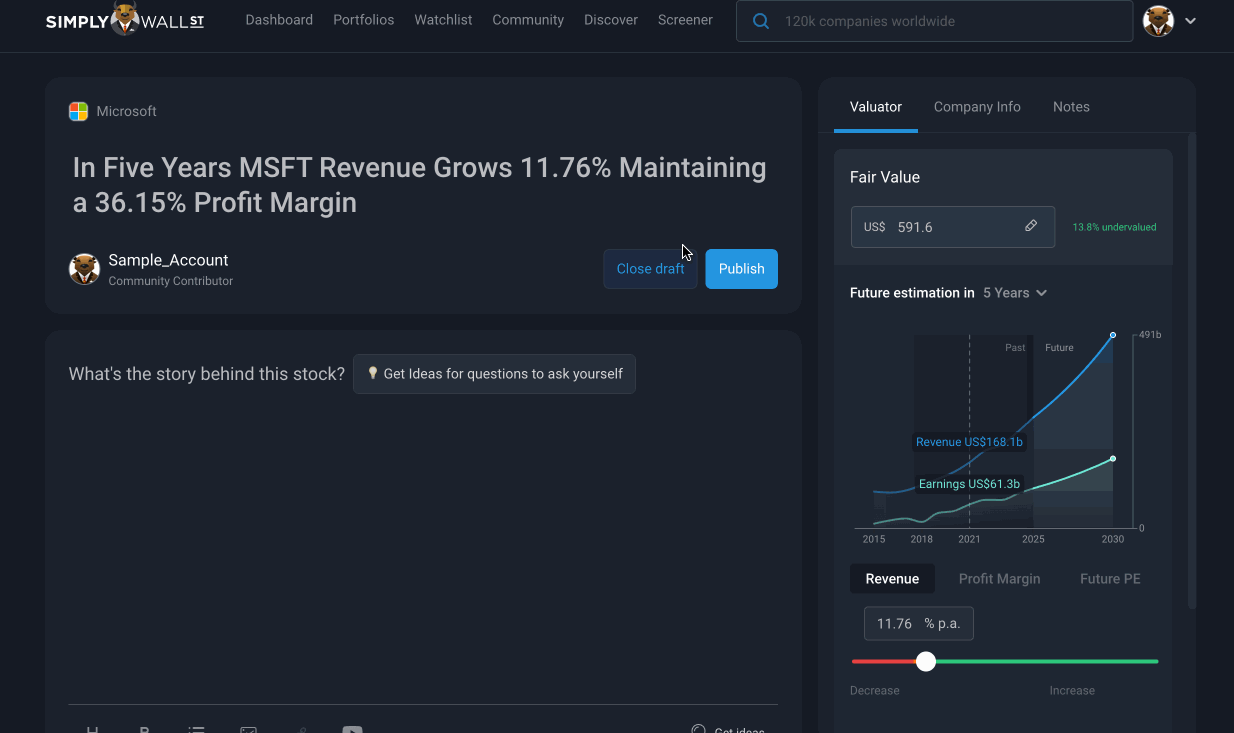Get Ideas for questions to ask yourself
This screenshot has width=1234, height=733.
click(494, 374)
